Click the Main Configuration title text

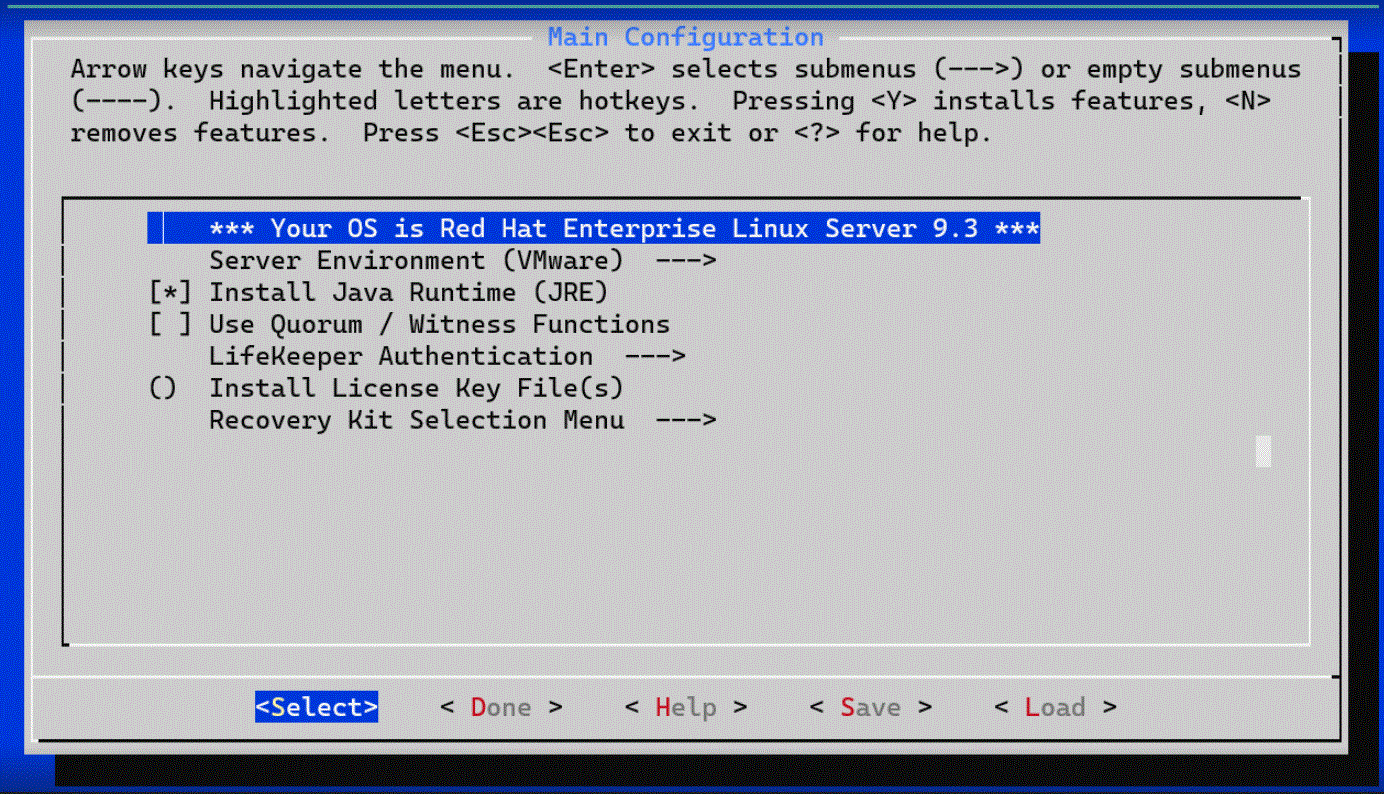click(686, 37)
